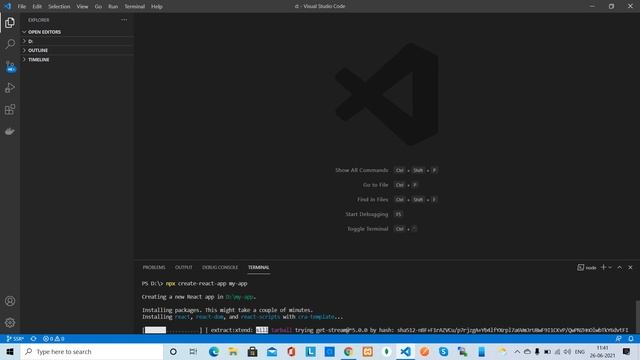Expand the D: folder section
640x360 pixels.
pos(78,41)
